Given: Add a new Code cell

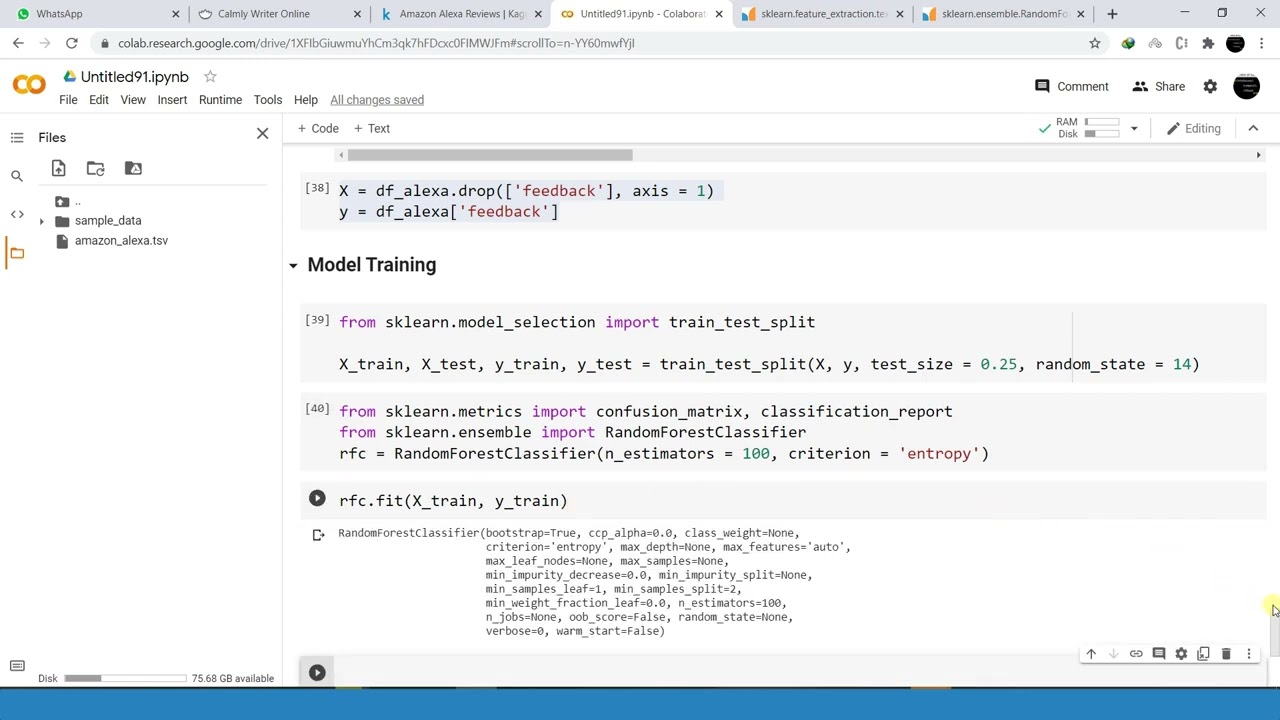Looking at the screenshot, I should click(318, 128).
